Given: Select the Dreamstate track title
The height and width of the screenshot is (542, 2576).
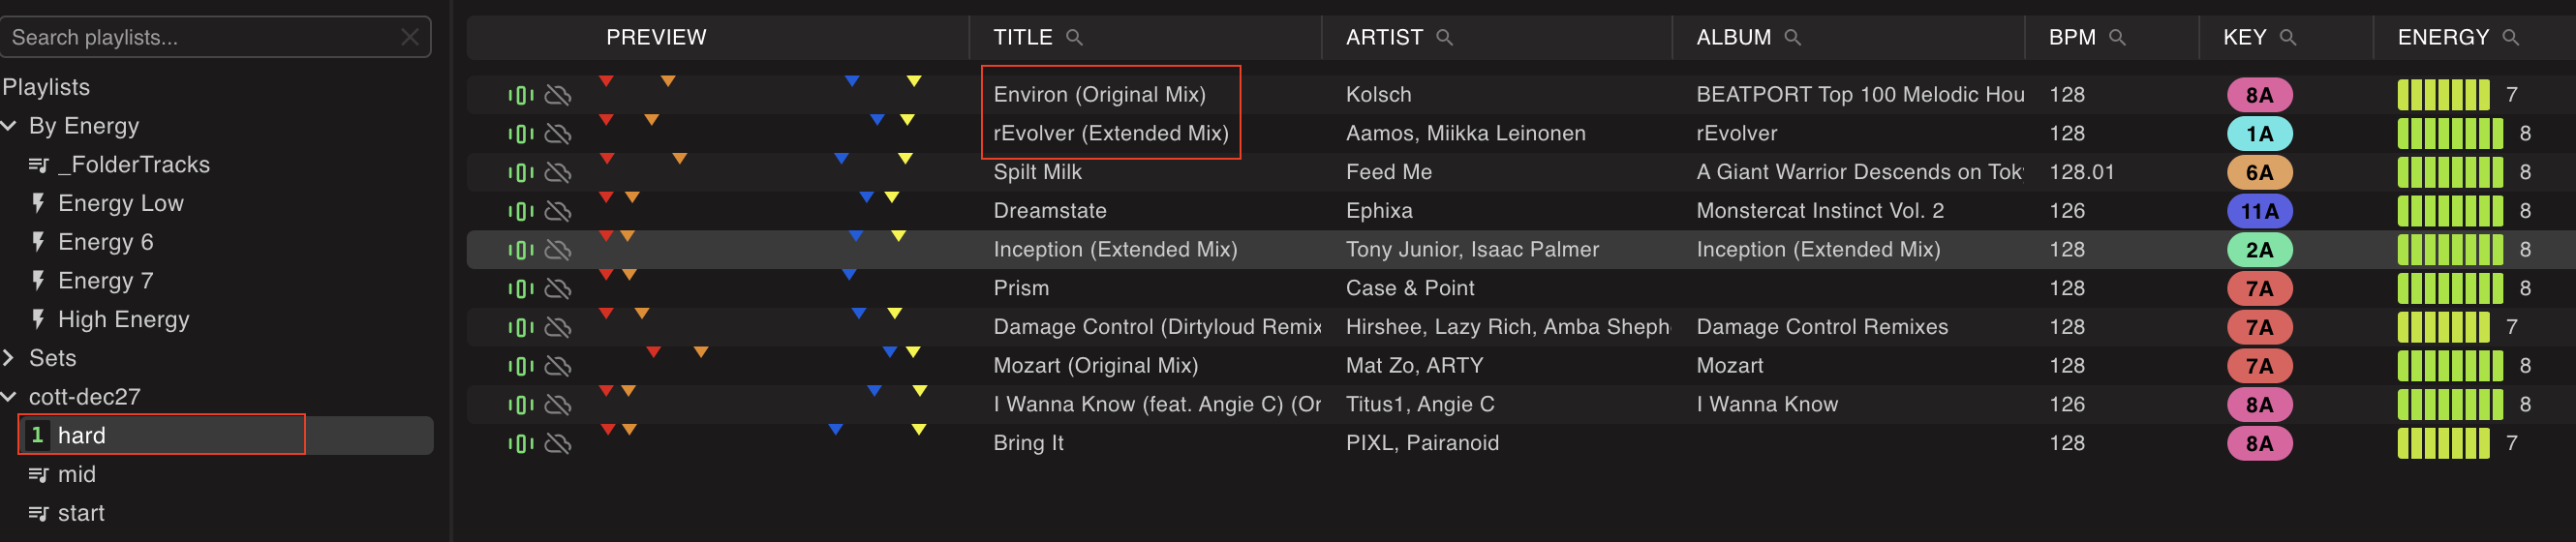Looking at the screenshot, I should 1049,211.
